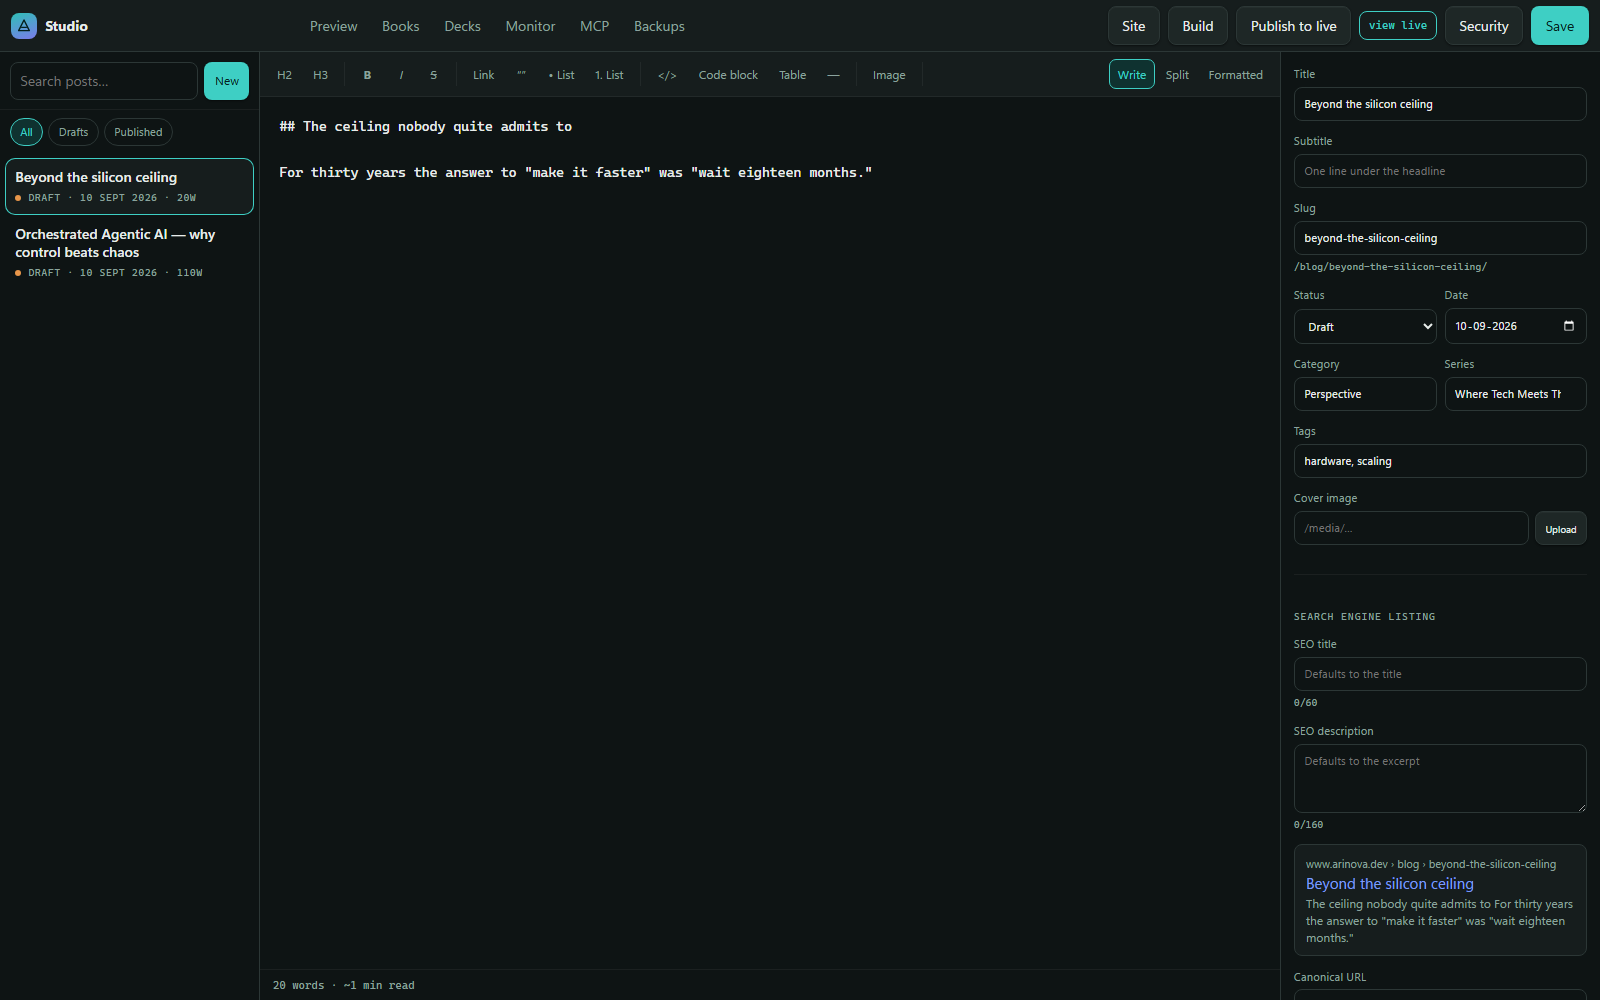Insert a Link from toolbar
Image resolution: width=1600 pixels, height=1000 pixels.
[x=484, y=75]
